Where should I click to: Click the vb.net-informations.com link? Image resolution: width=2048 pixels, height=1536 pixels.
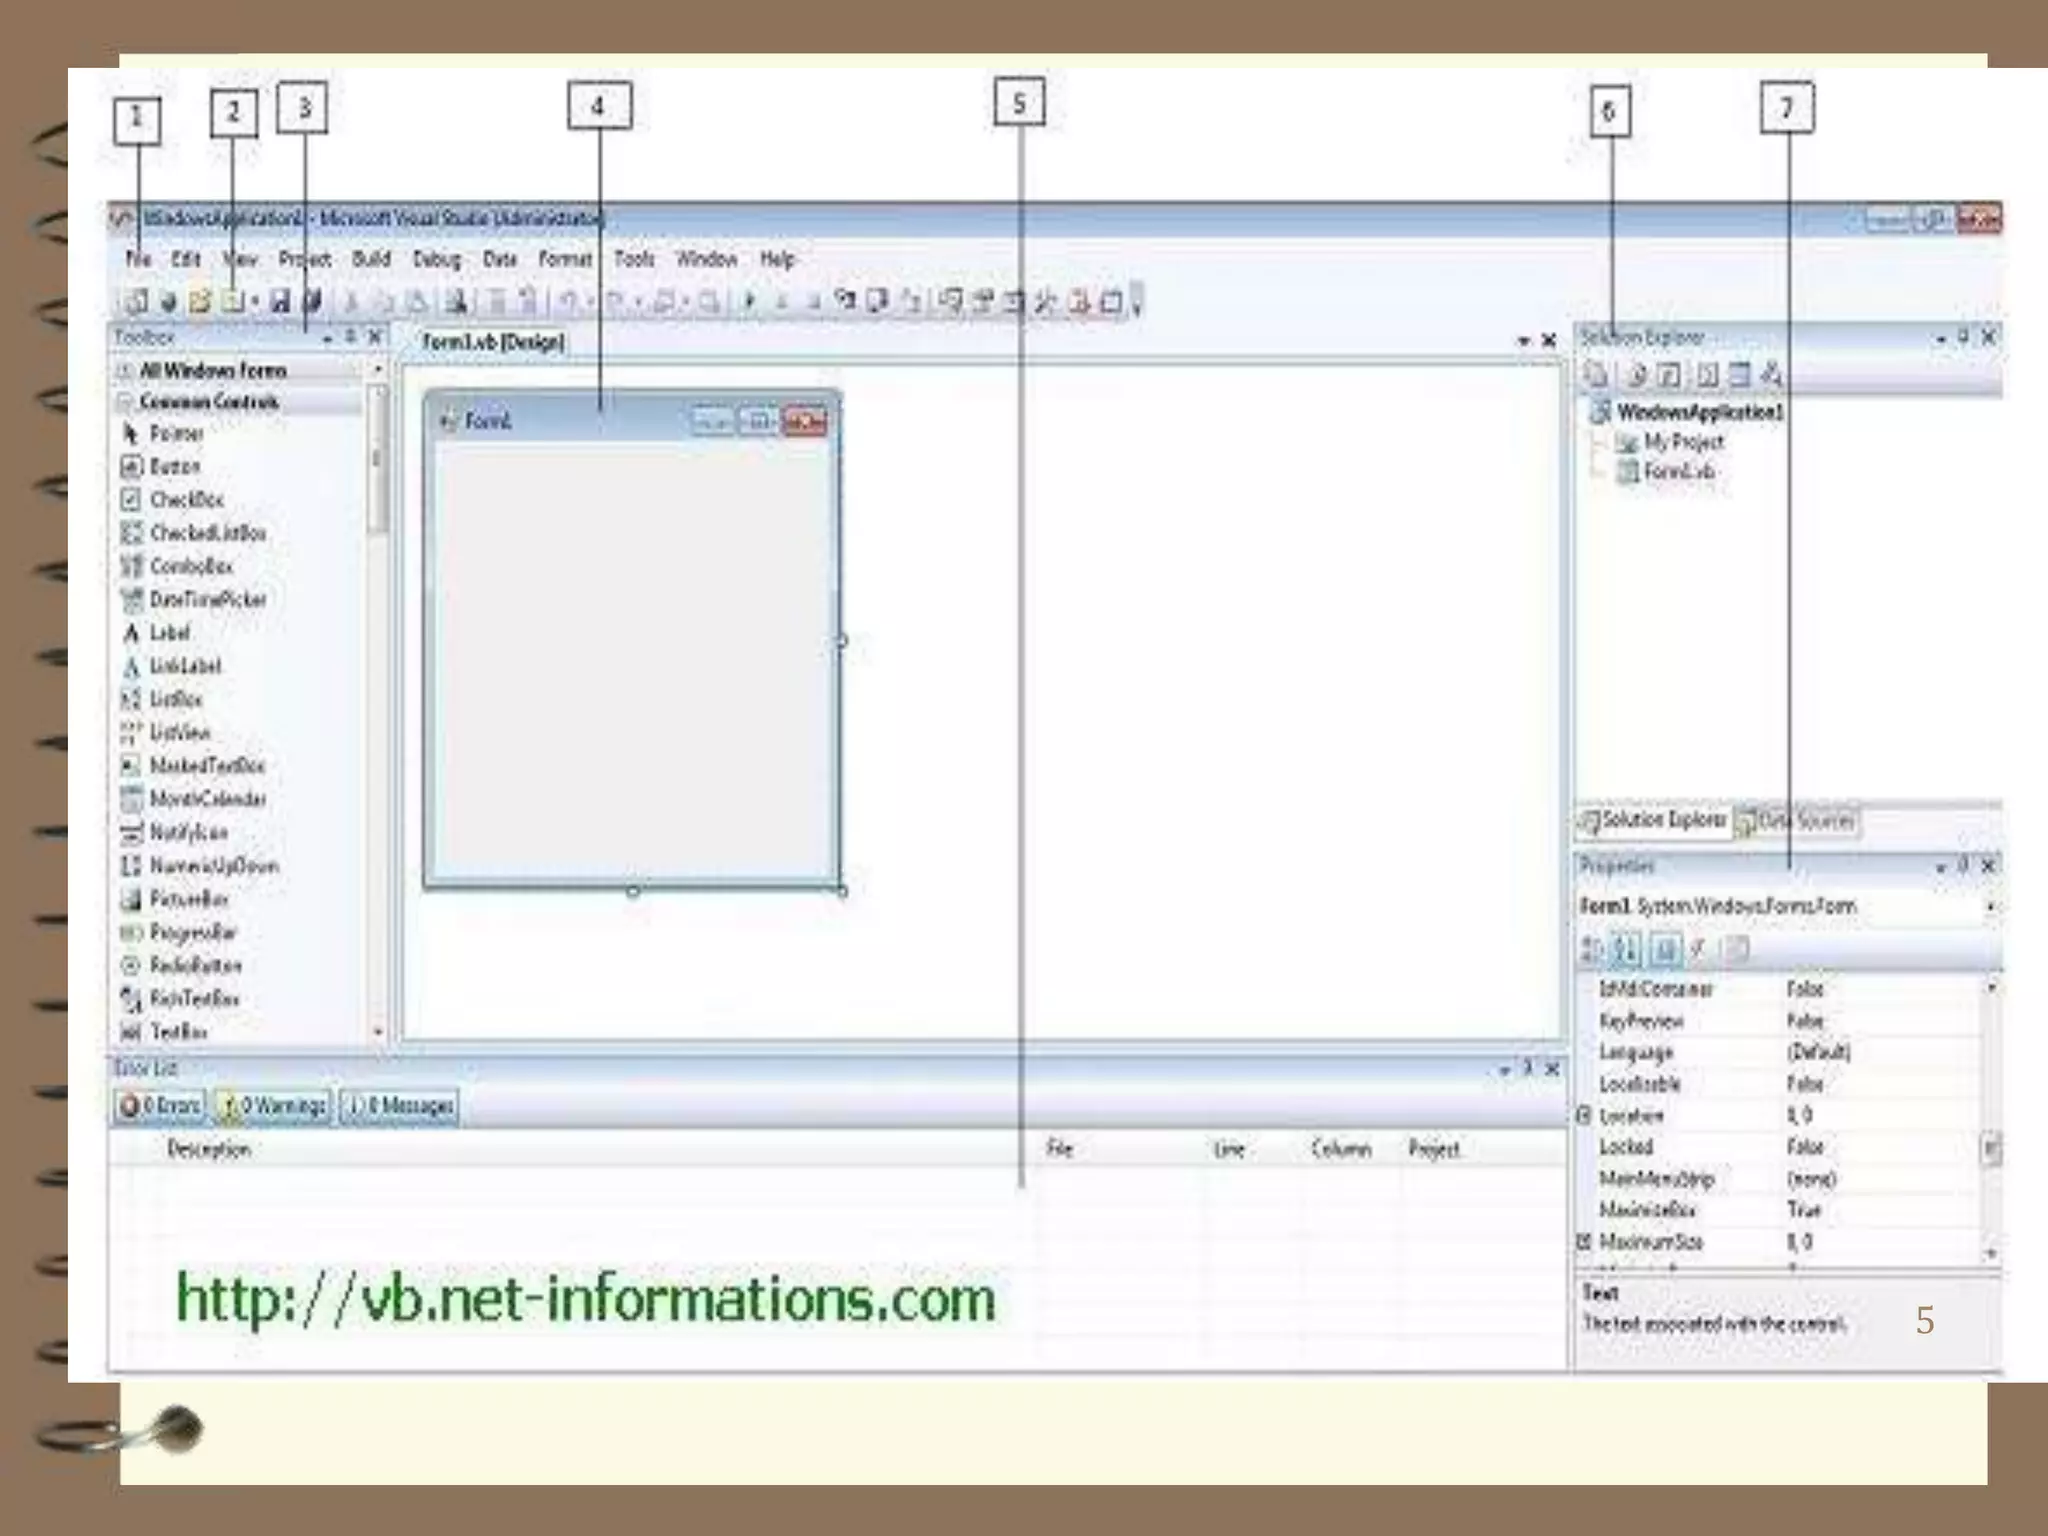[x=585, y=1299]
